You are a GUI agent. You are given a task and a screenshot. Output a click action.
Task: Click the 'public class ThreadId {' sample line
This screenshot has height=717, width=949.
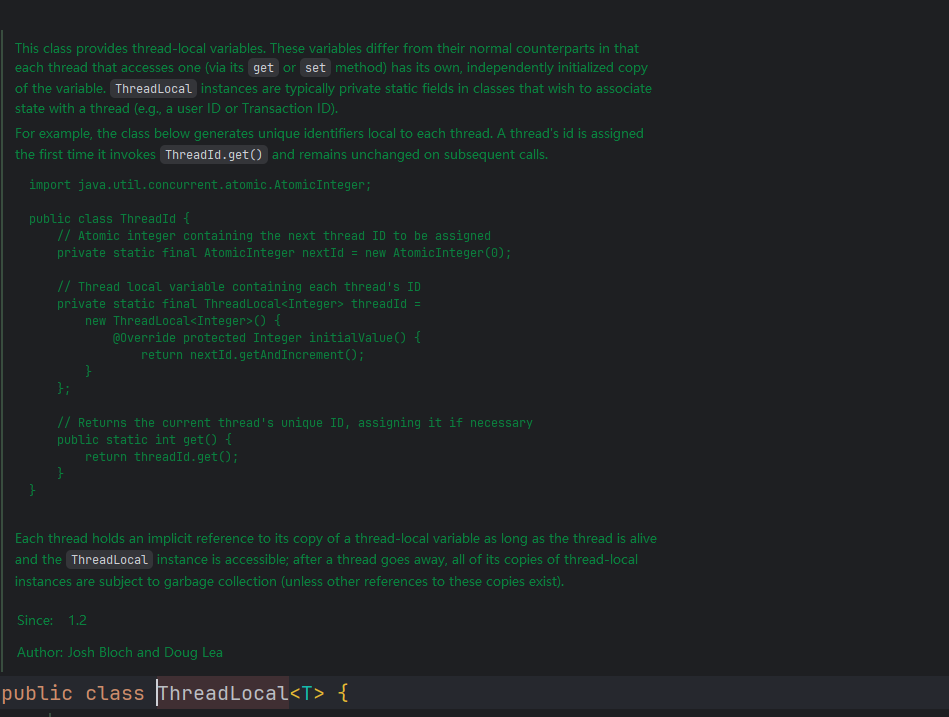pyautogui.click(x=109, y=219)
